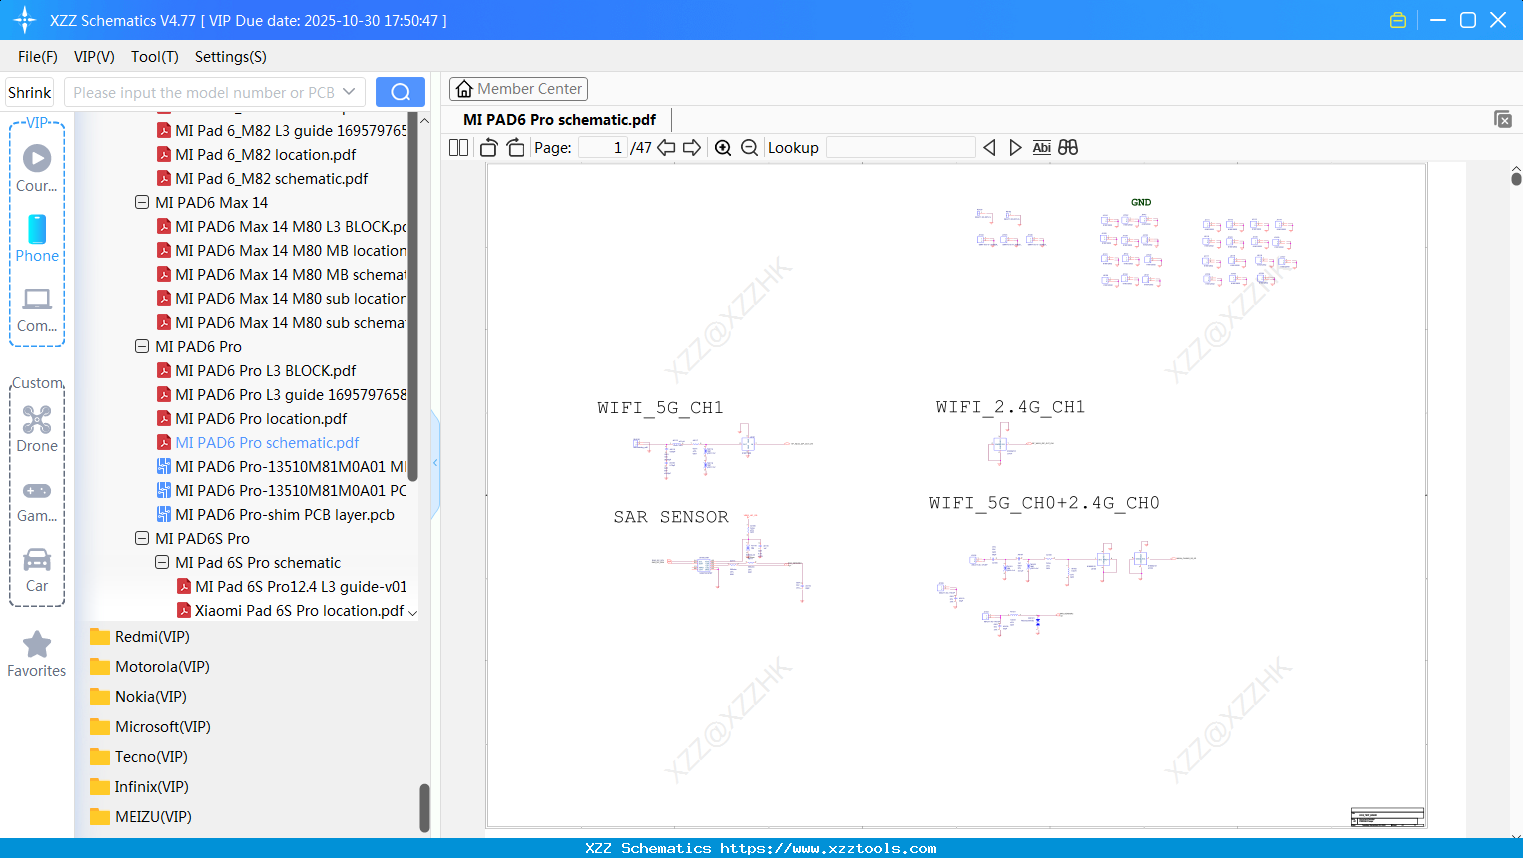Go to the next PDF page
The height and width of the screenshot is (858, 1523).
[692, 148]
